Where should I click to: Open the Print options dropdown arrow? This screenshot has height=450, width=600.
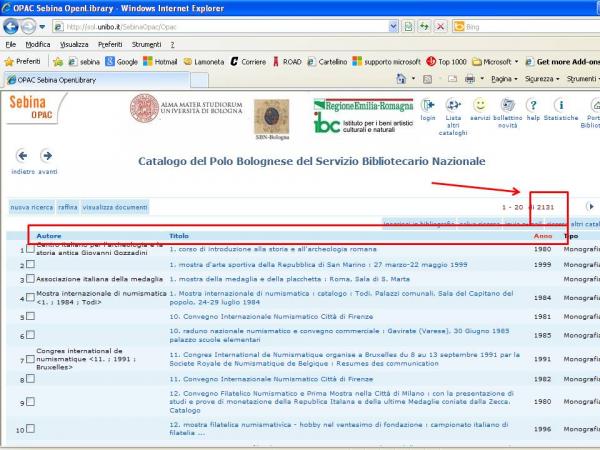click(x=482, y=79)
